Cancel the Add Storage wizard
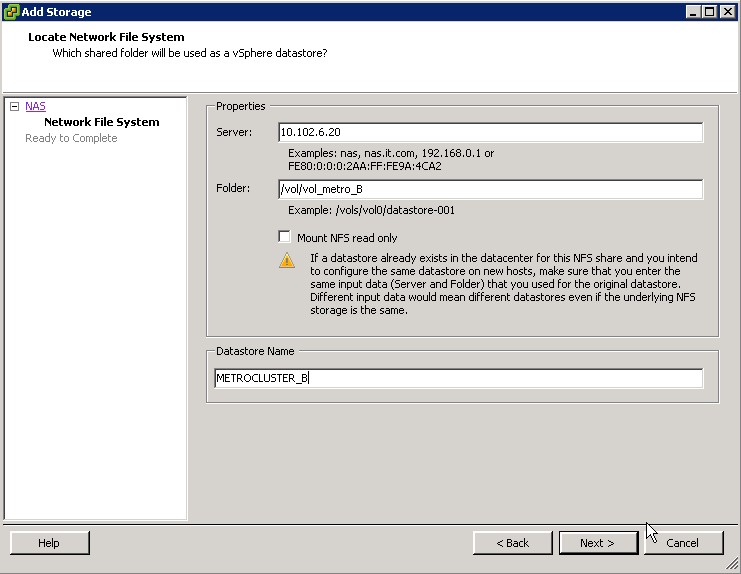The height and width of the screenshot is (574, 741). click(x=683, y=543)
